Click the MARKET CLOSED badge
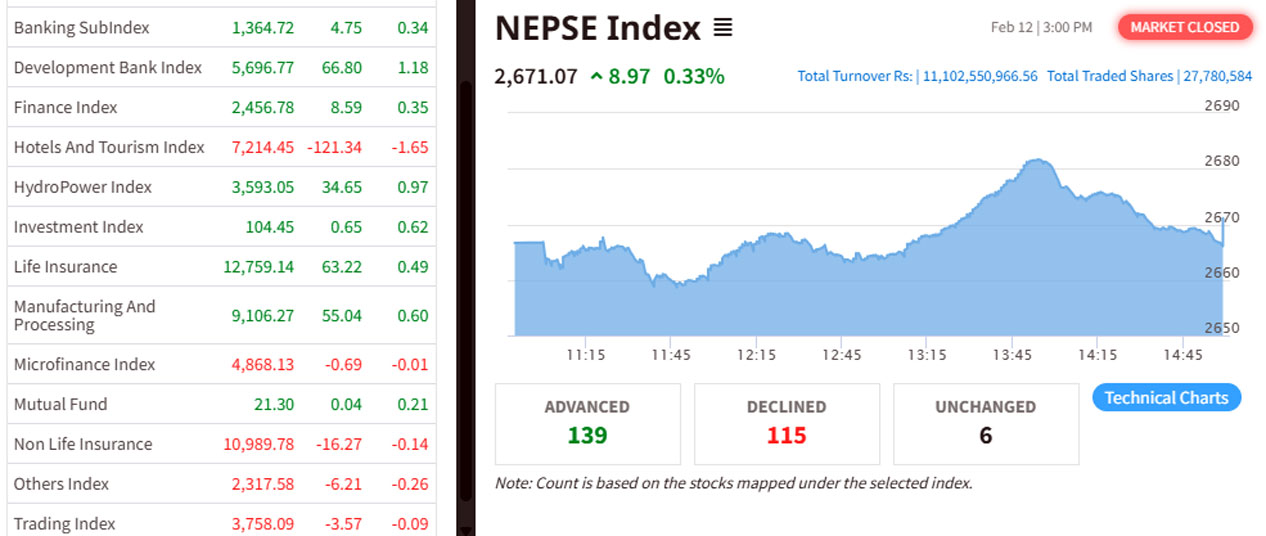 tap(1185, 27)
